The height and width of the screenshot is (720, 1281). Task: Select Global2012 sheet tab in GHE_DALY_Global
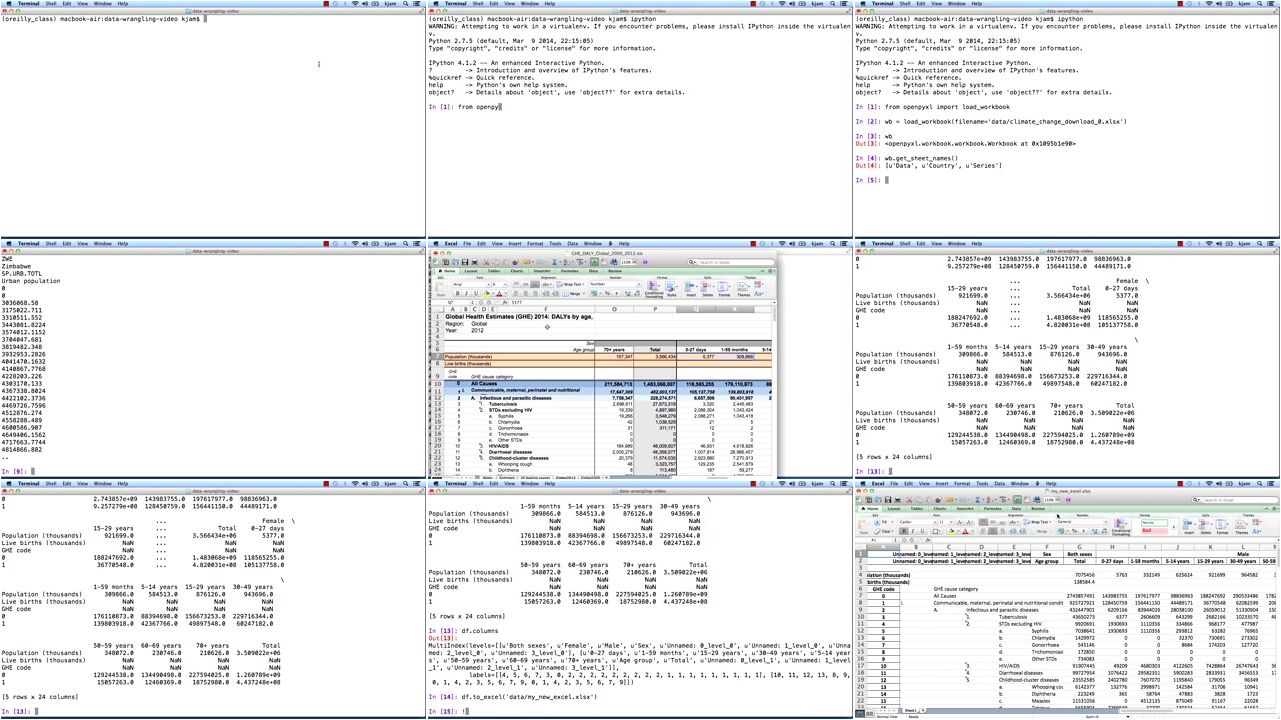566,477
